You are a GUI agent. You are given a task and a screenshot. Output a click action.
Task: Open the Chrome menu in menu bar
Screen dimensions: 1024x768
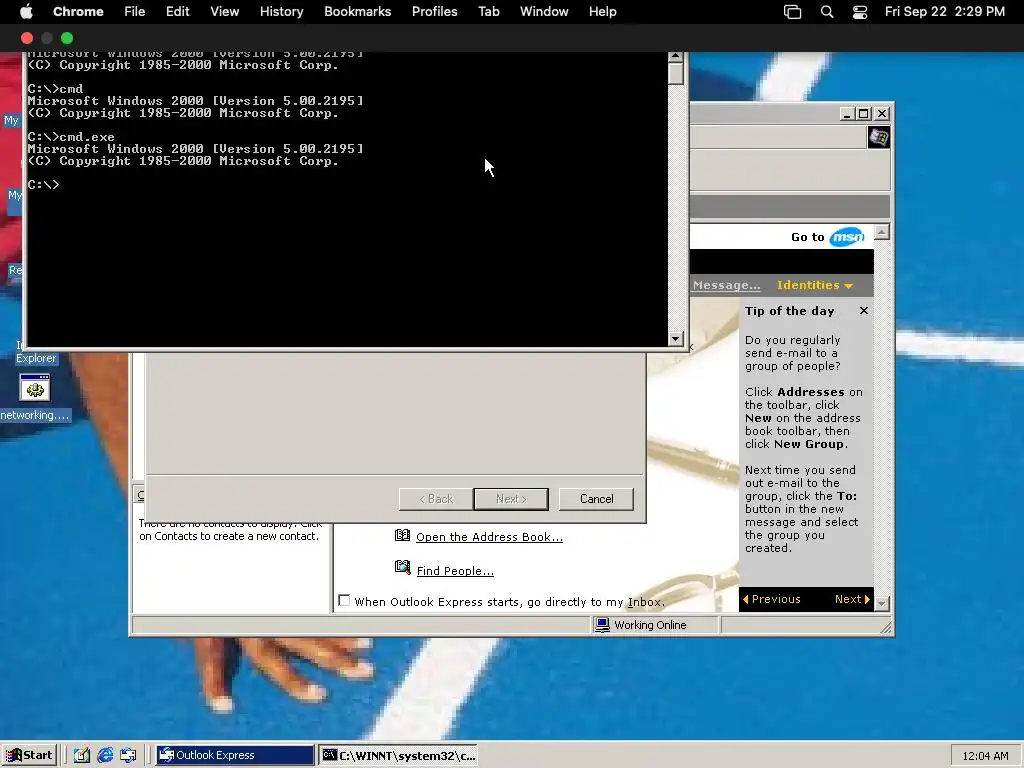78,12
